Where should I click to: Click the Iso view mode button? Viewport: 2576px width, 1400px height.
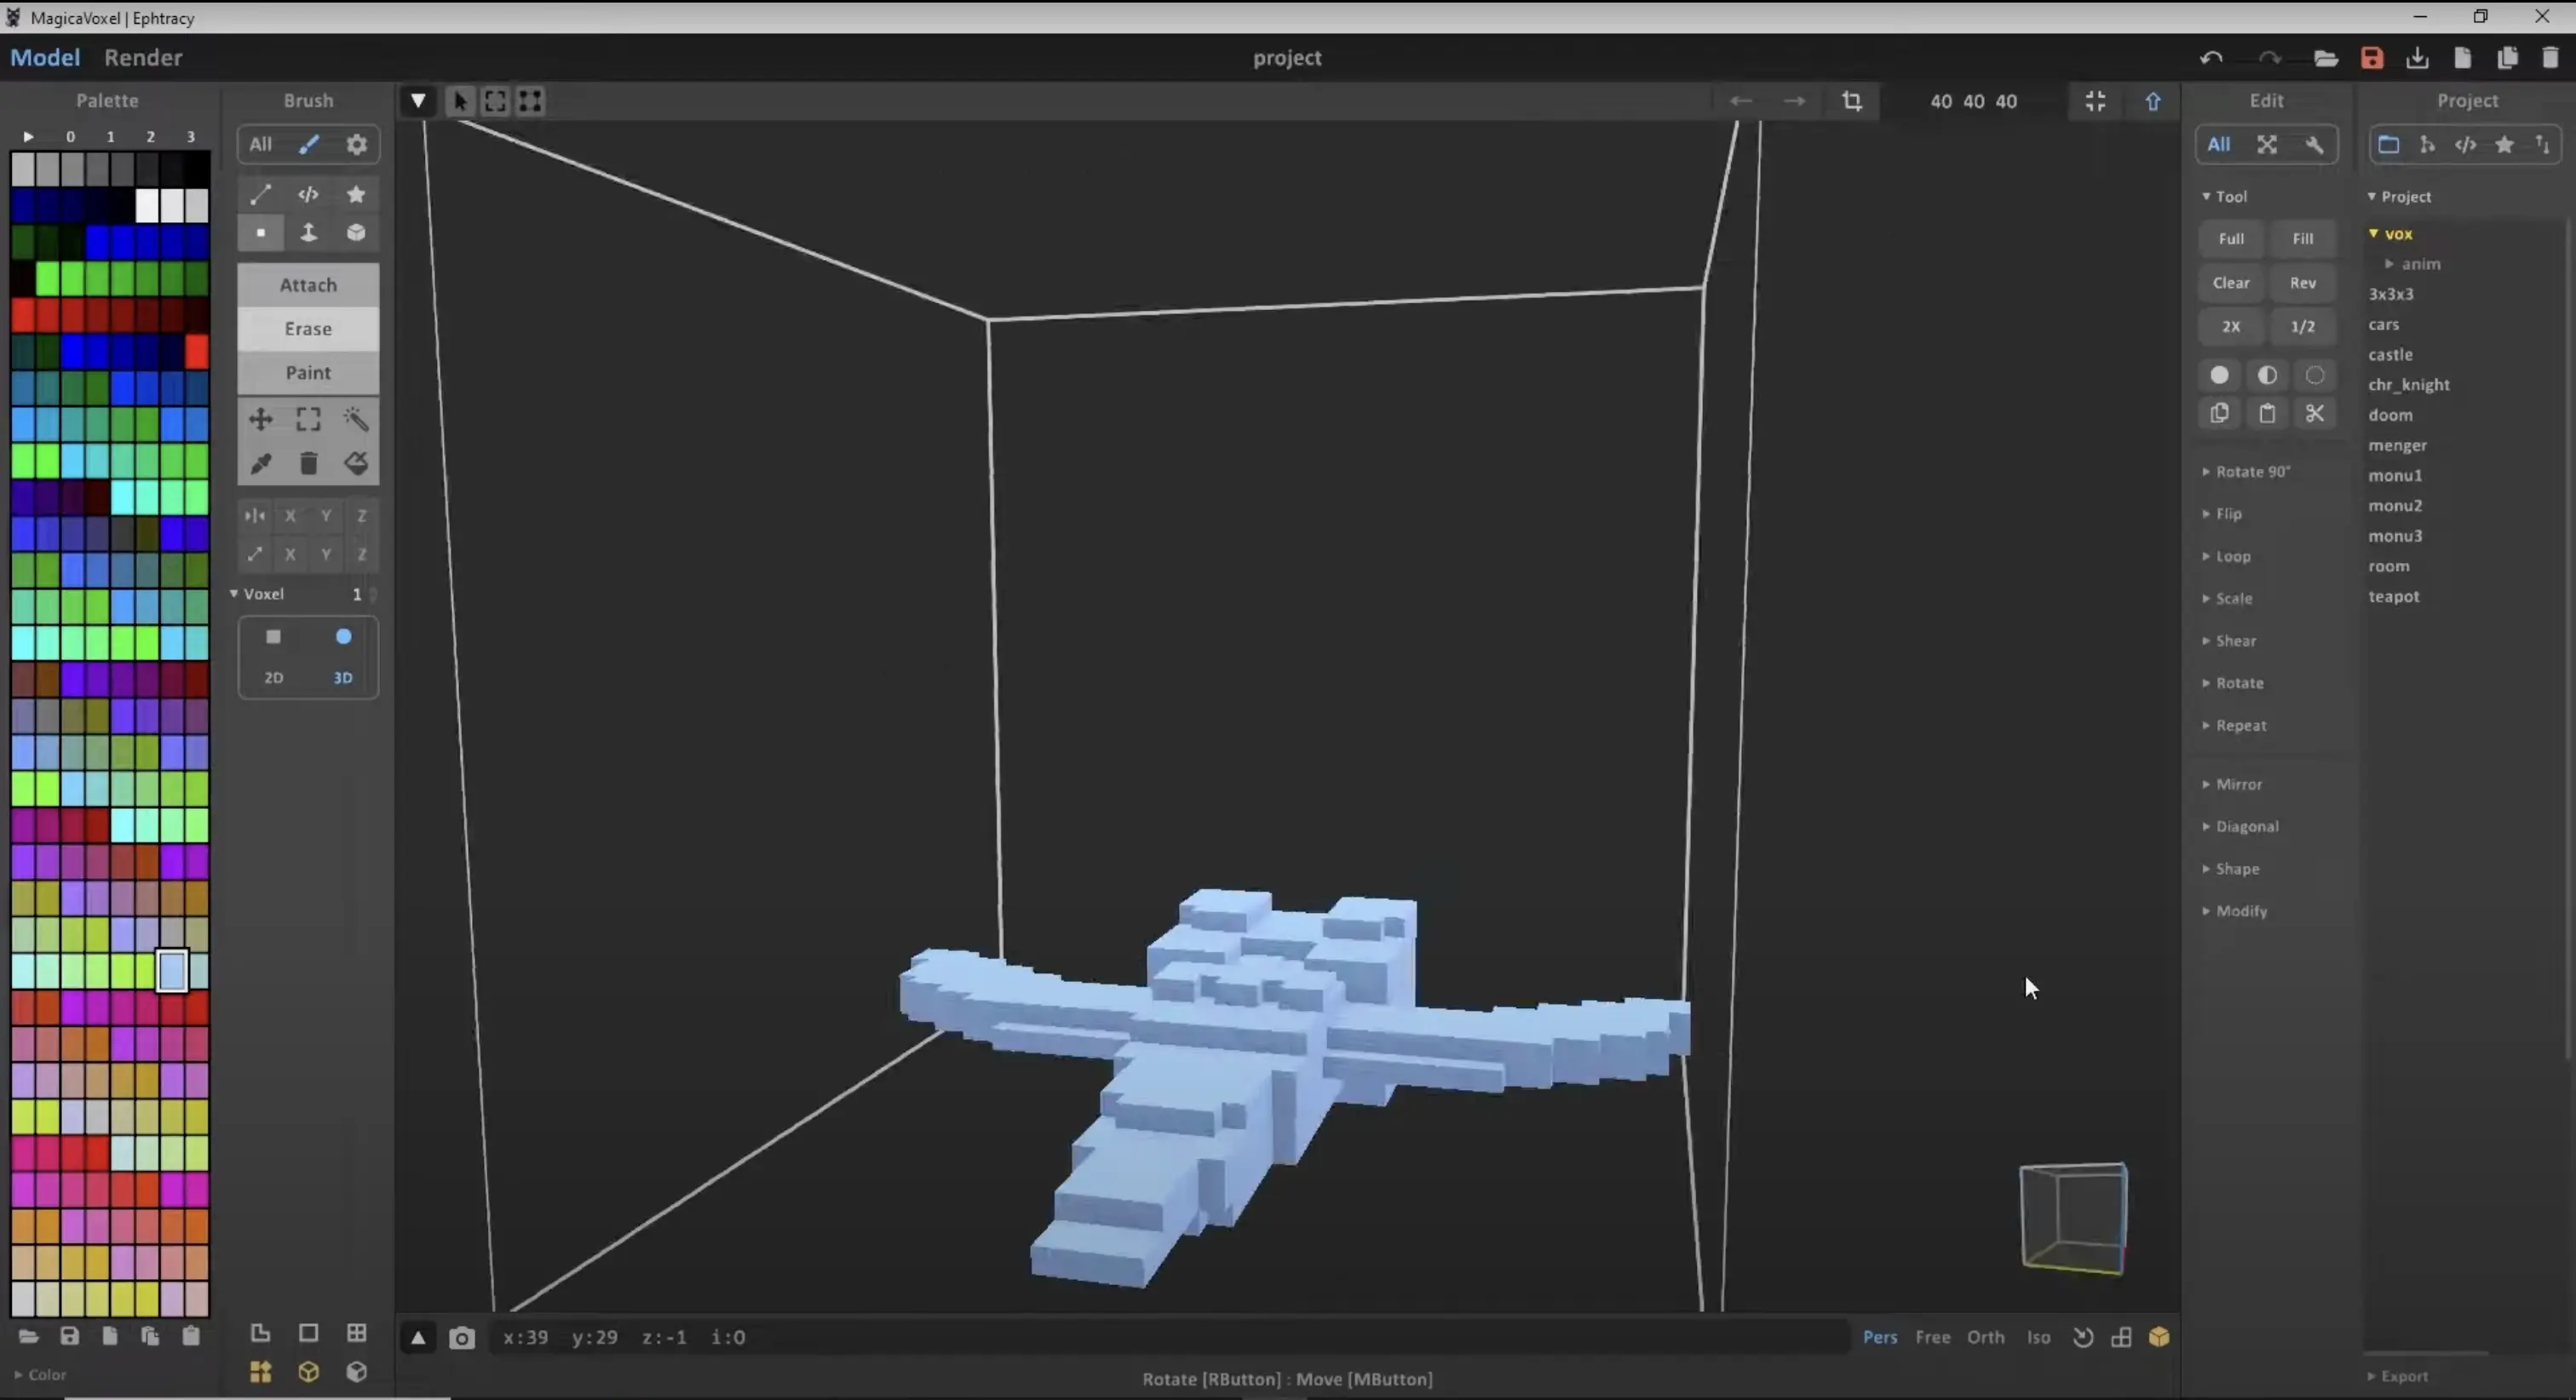point(2040,1336)
